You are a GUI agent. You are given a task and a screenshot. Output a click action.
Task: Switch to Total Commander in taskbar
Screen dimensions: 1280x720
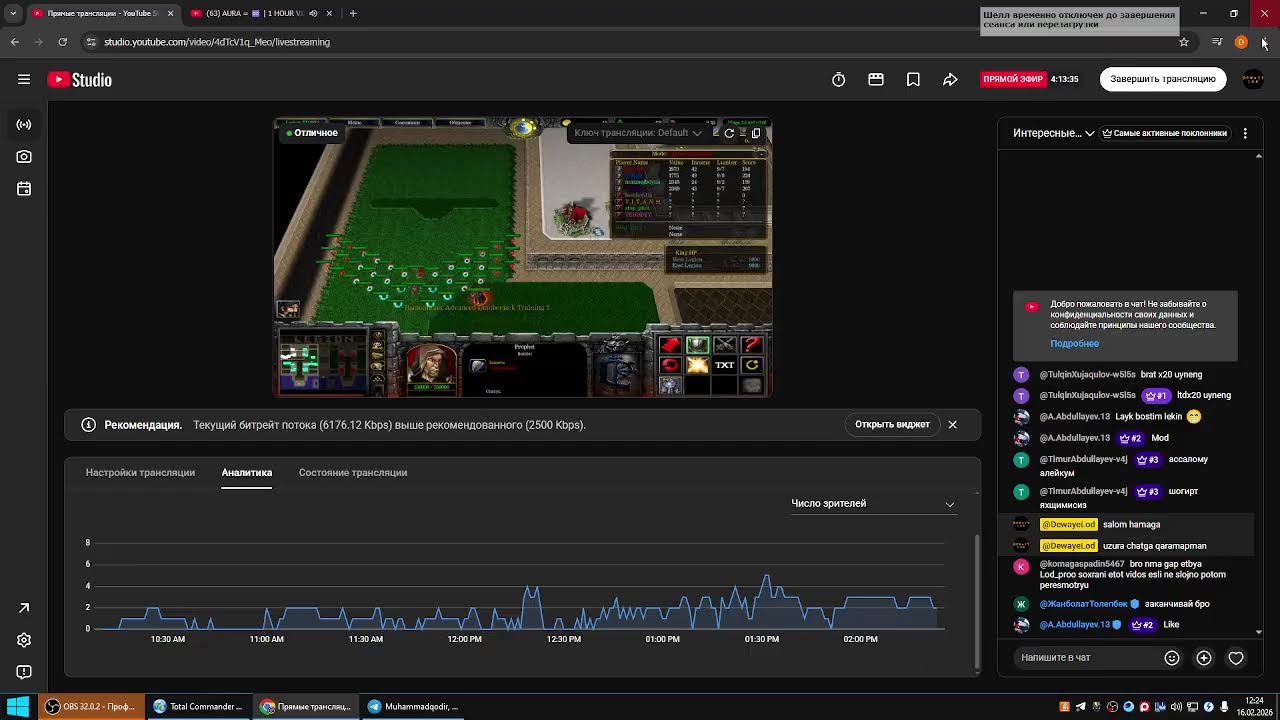click(198, 707)
